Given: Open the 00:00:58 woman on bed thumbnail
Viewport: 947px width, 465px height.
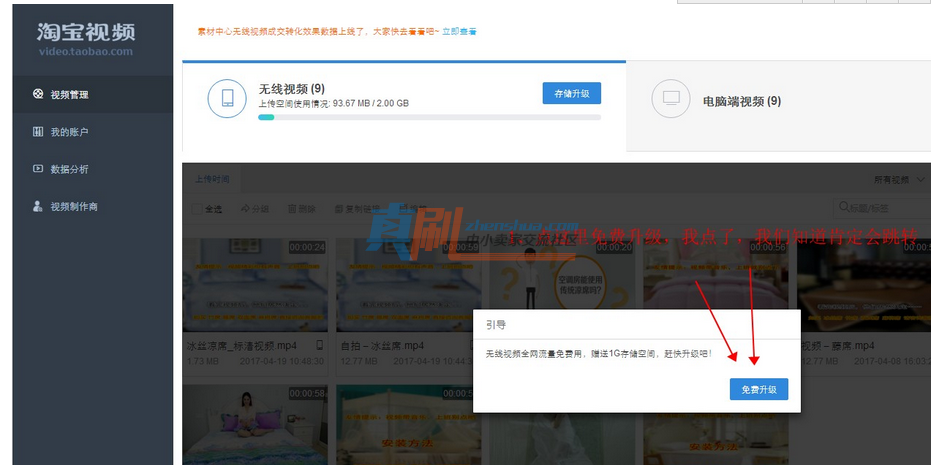Looking at the screenshot, I should point(255,425).
